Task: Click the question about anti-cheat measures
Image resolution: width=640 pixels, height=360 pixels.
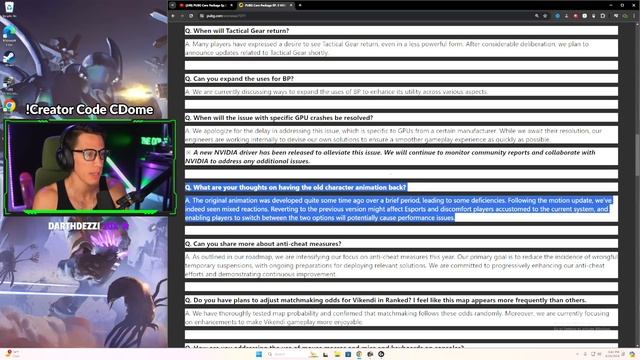Action: coord(263,244)
